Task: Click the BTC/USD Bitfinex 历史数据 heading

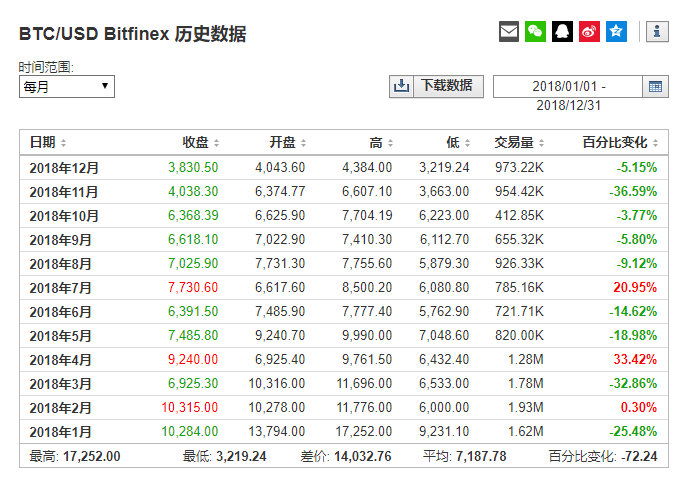Action: click(x=132, y=34)
